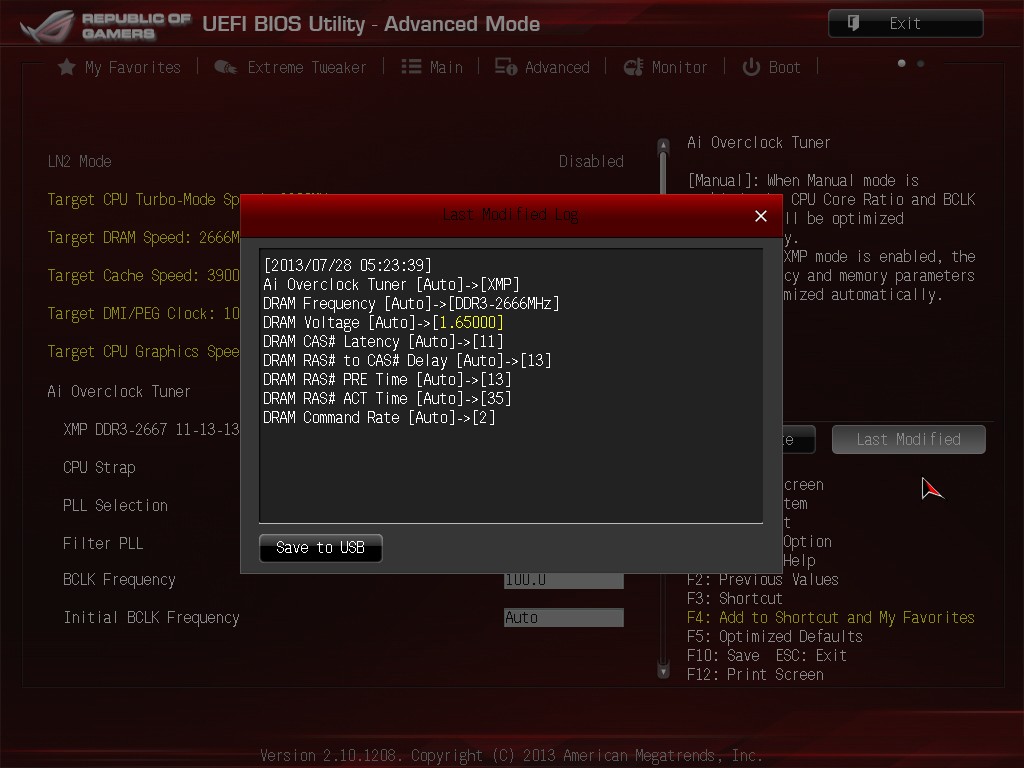Click the scrollbar up arrow
1024x768 pixels.
pos(663,145)
